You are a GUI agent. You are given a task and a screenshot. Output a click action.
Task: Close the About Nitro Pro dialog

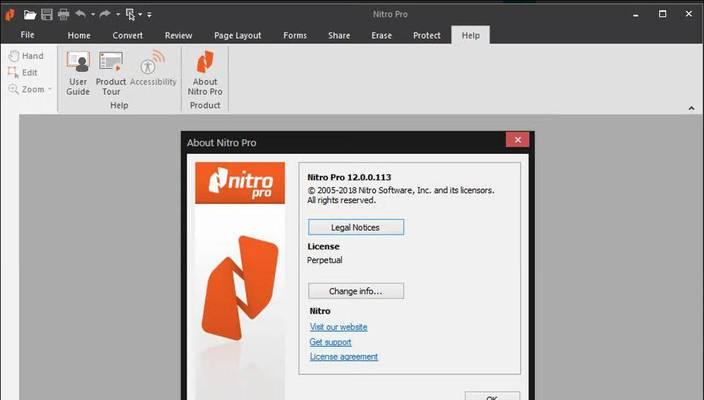517,140
